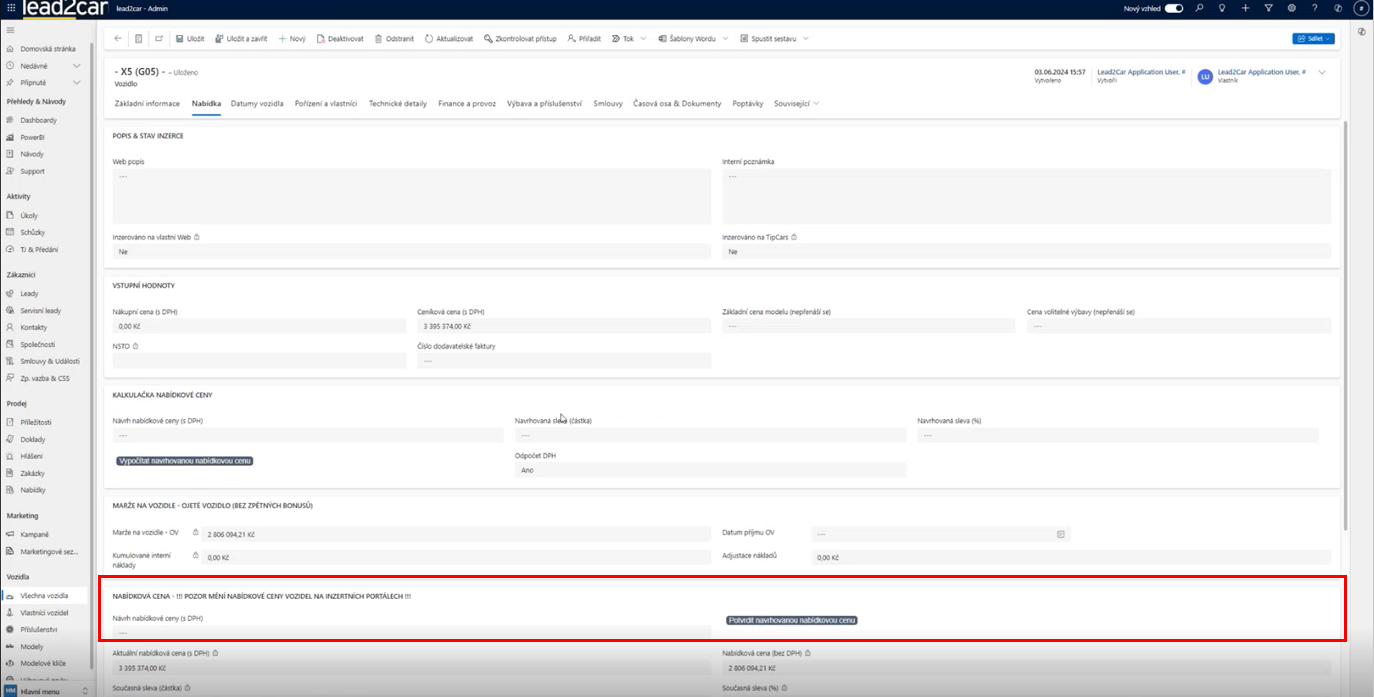The height and width of the screenshot is (697, 1374).
Task: Click the Web popis text field
Action: tap(411, 195)
